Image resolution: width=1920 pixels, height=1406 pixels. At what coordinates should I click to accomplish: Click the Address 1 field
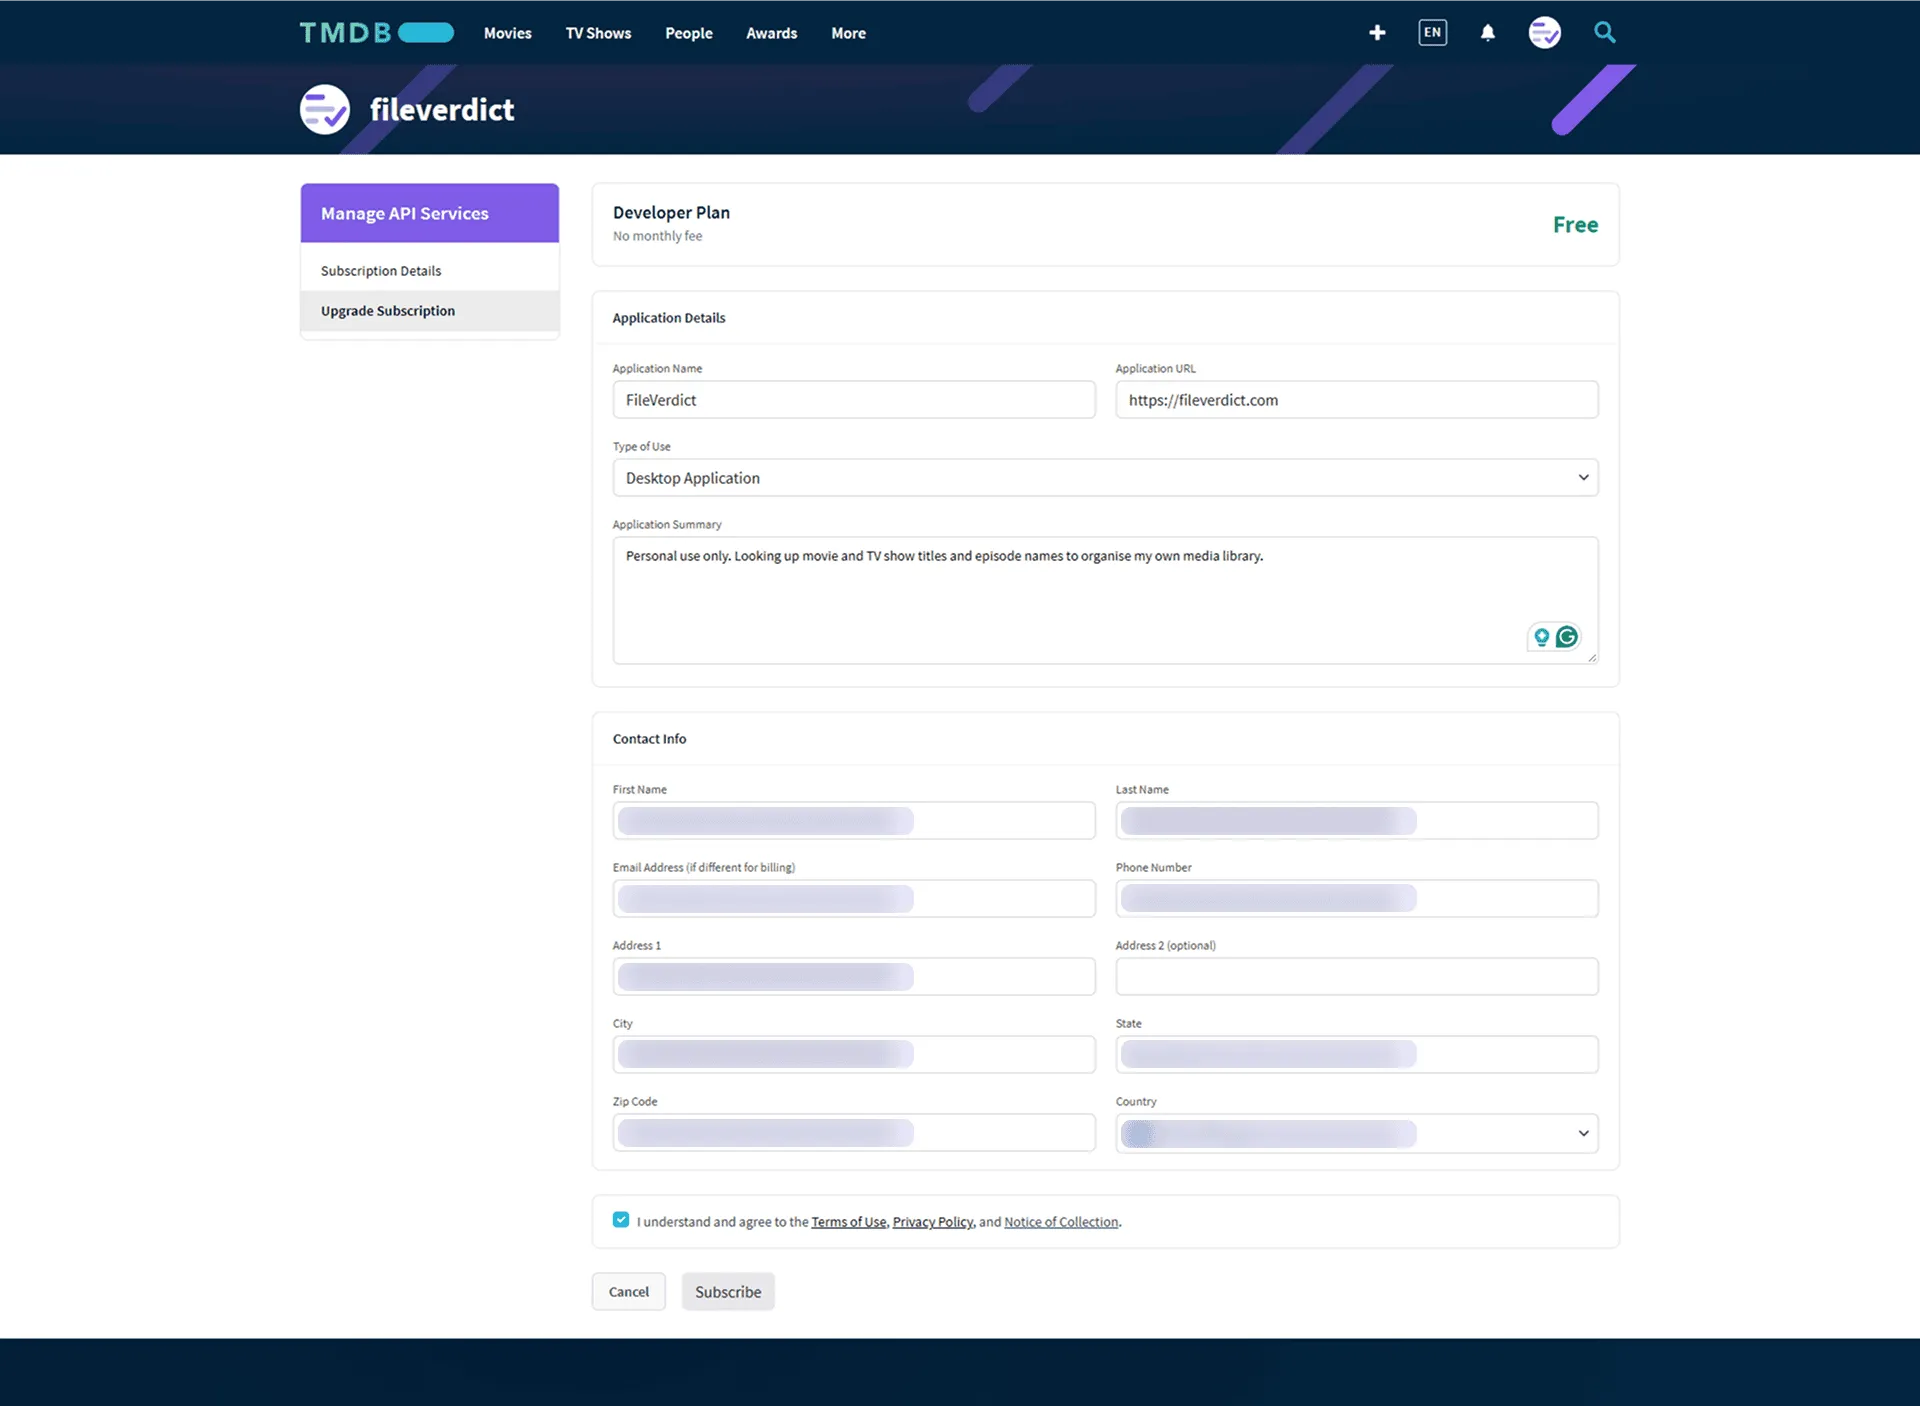854,976
